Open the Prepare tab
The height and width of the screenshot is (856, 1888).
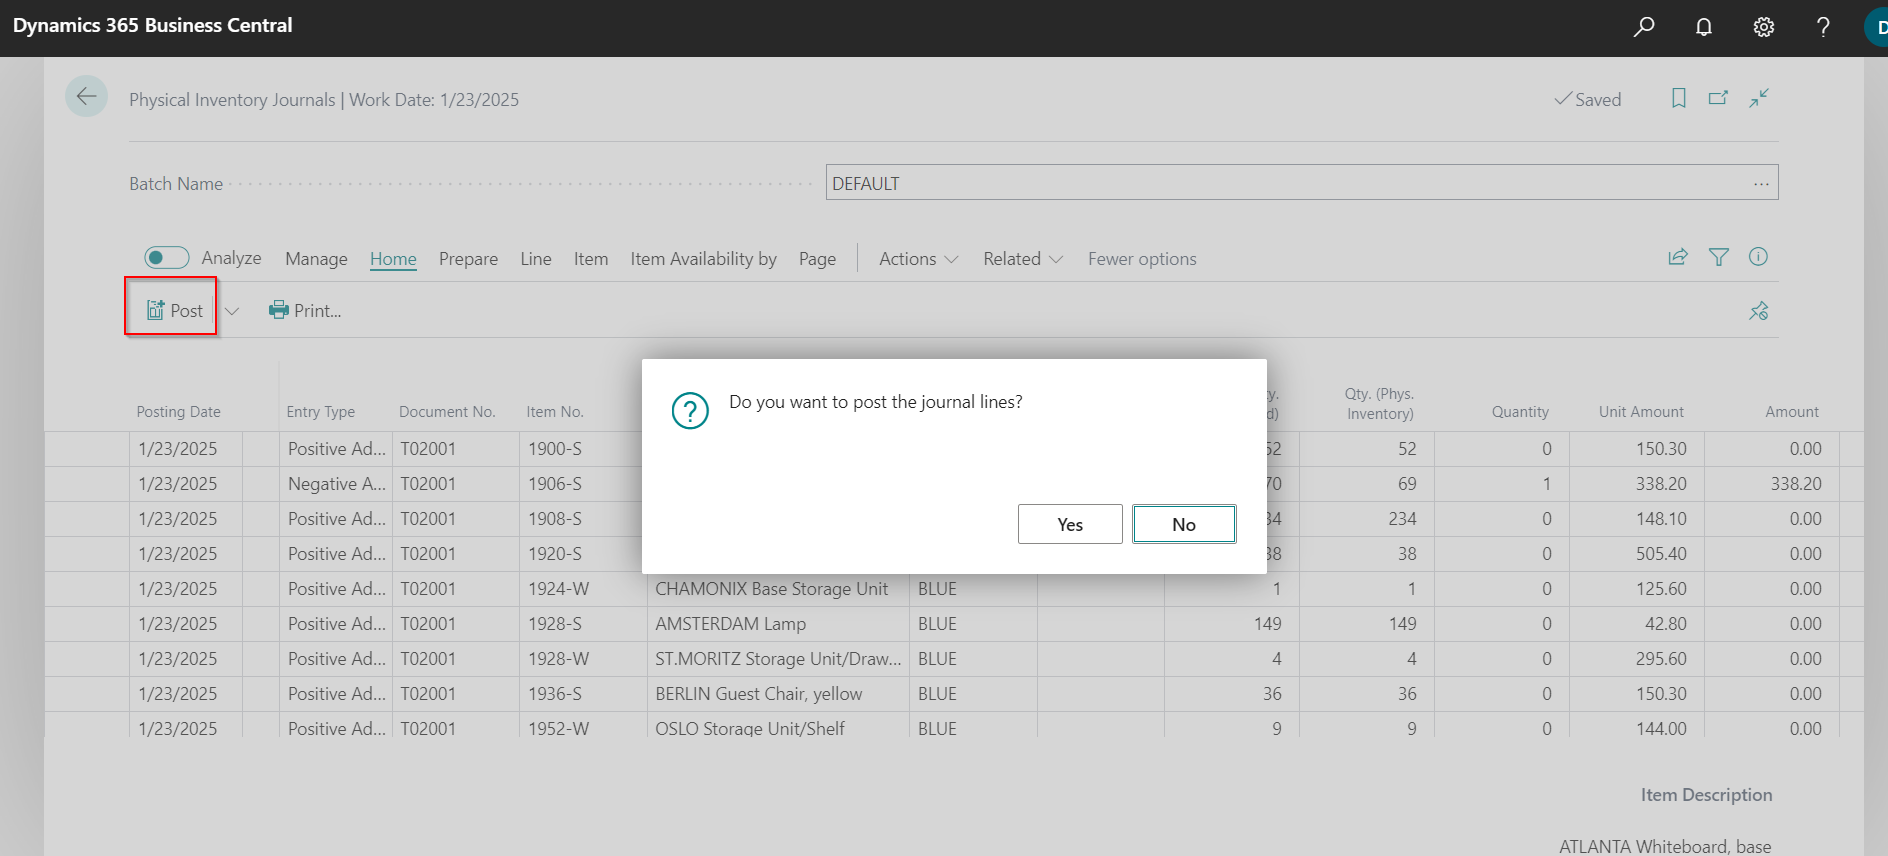(468, 259)
